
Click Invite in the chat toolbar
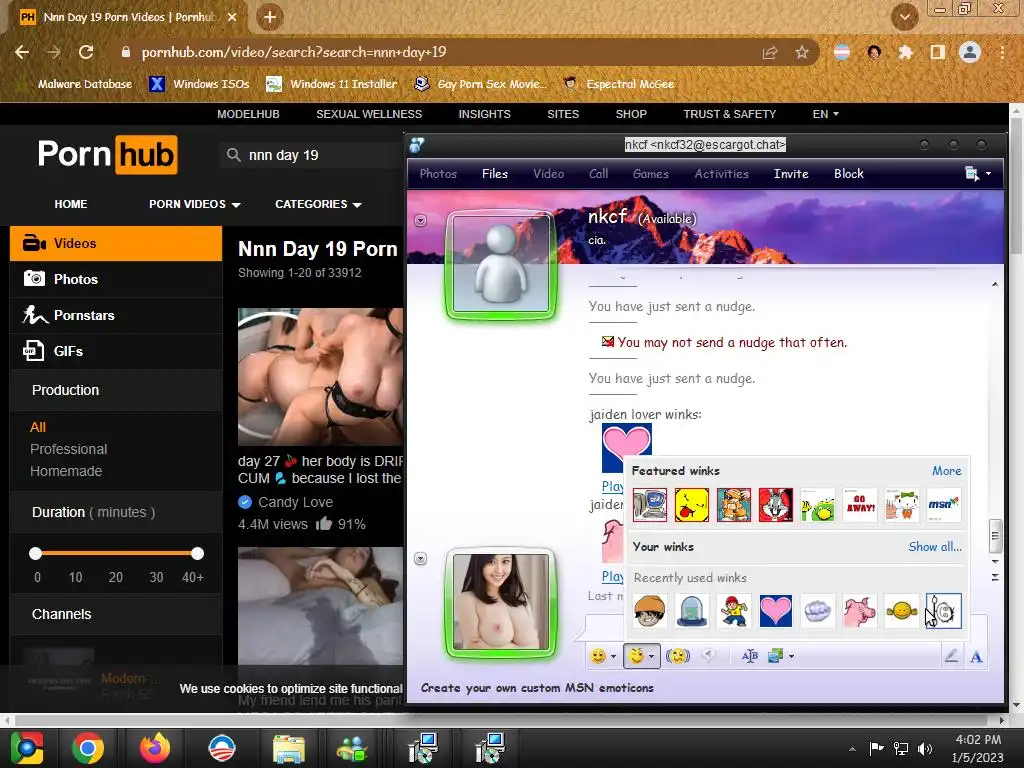click(791, 174)
